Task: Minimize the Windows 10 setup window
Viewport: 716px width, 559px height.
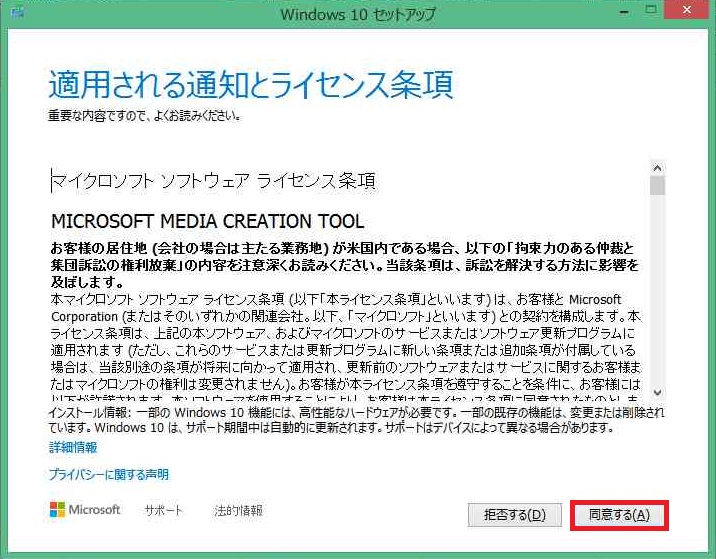Action: pos(624,11)
